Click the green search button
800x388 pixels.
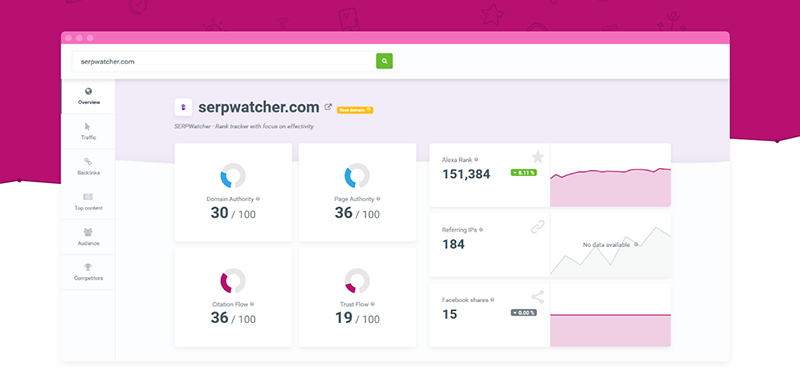pos(384,61)
